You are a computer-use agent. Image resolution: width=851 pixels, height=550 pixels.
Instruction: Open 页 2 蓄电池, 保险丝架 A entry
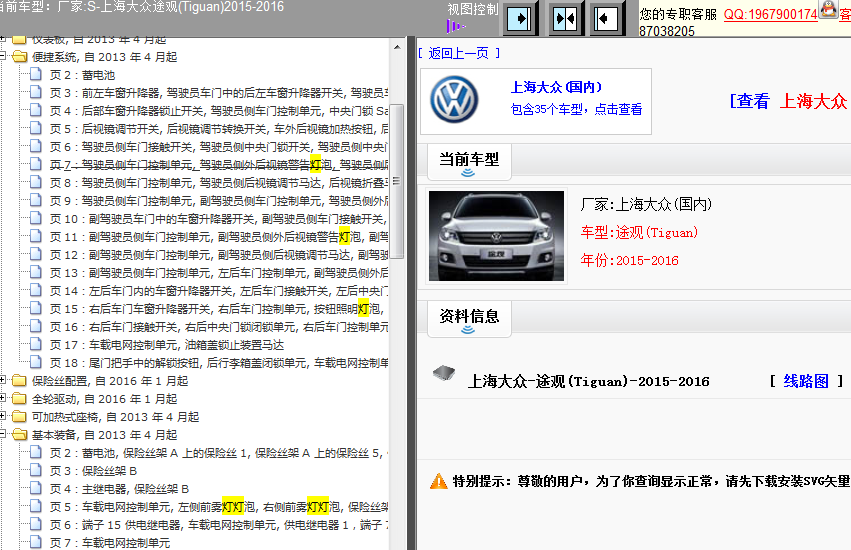219,453
